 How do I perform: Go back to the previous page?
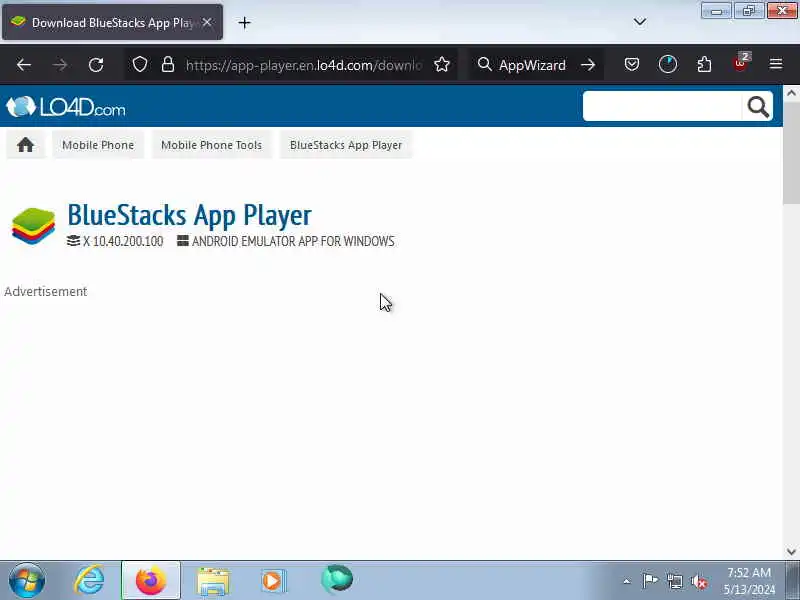pyautogui.click(x=23, y=65)
